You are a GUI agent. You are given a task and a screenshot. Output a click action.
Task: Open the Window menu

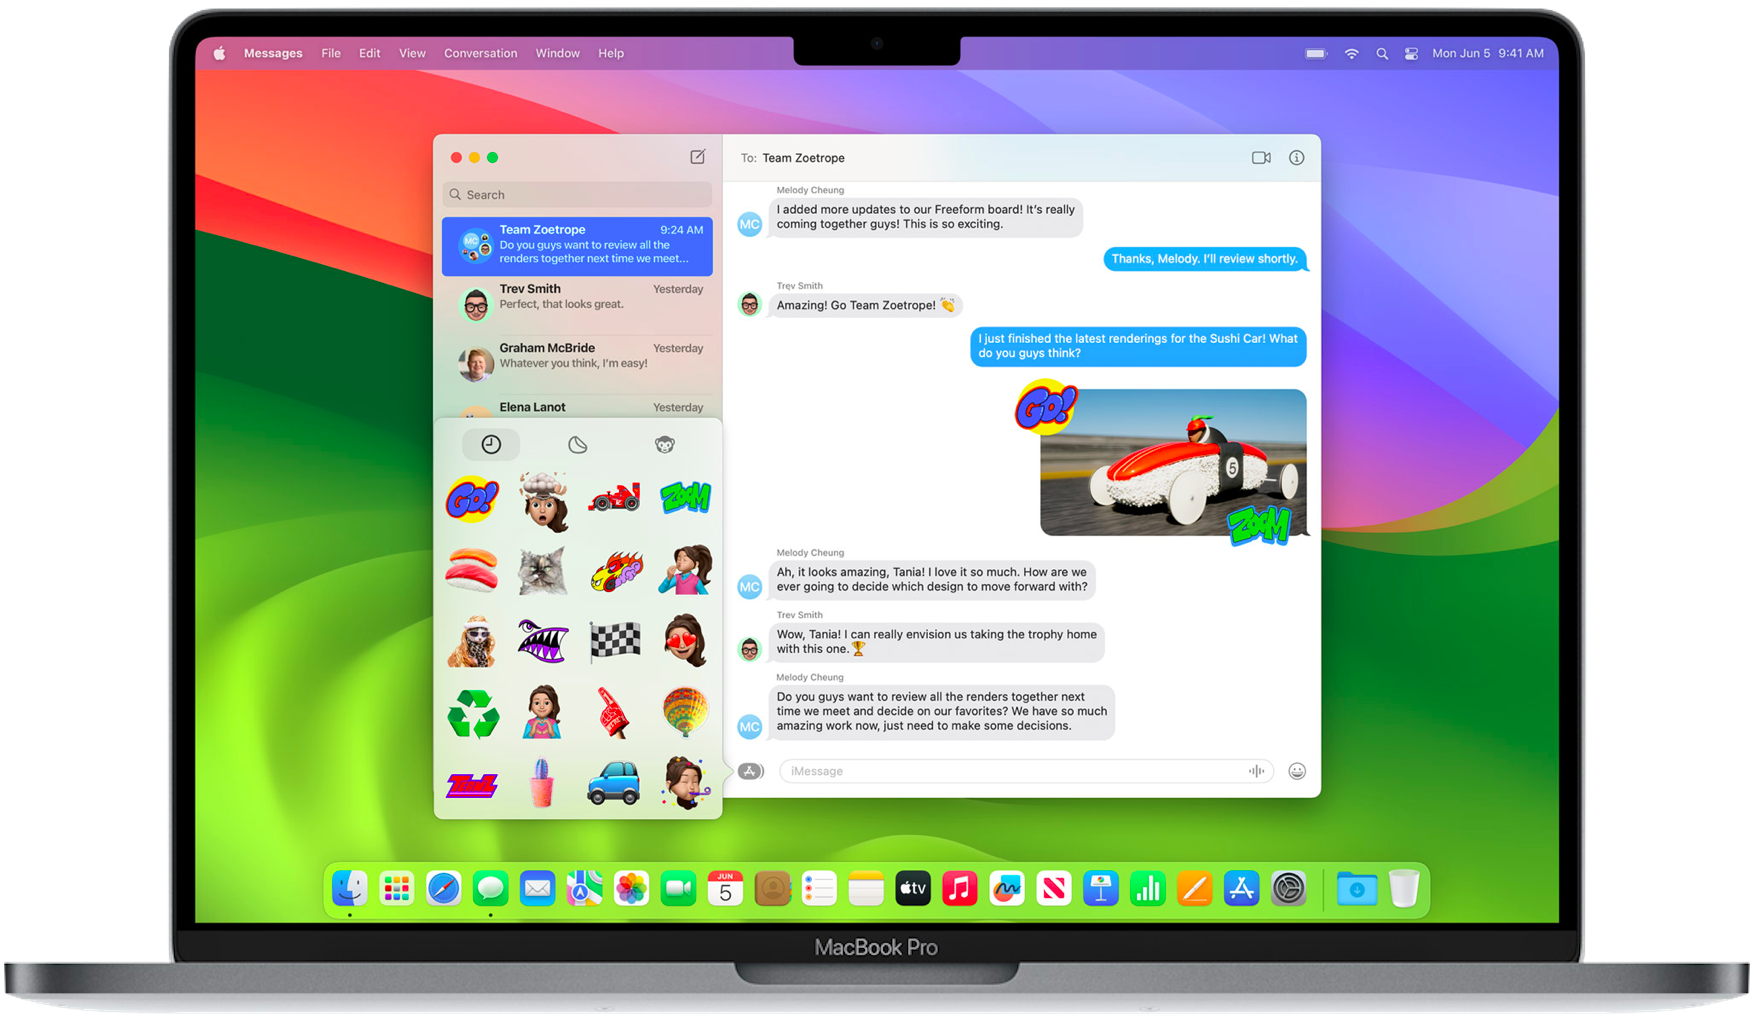pos(558,54)
